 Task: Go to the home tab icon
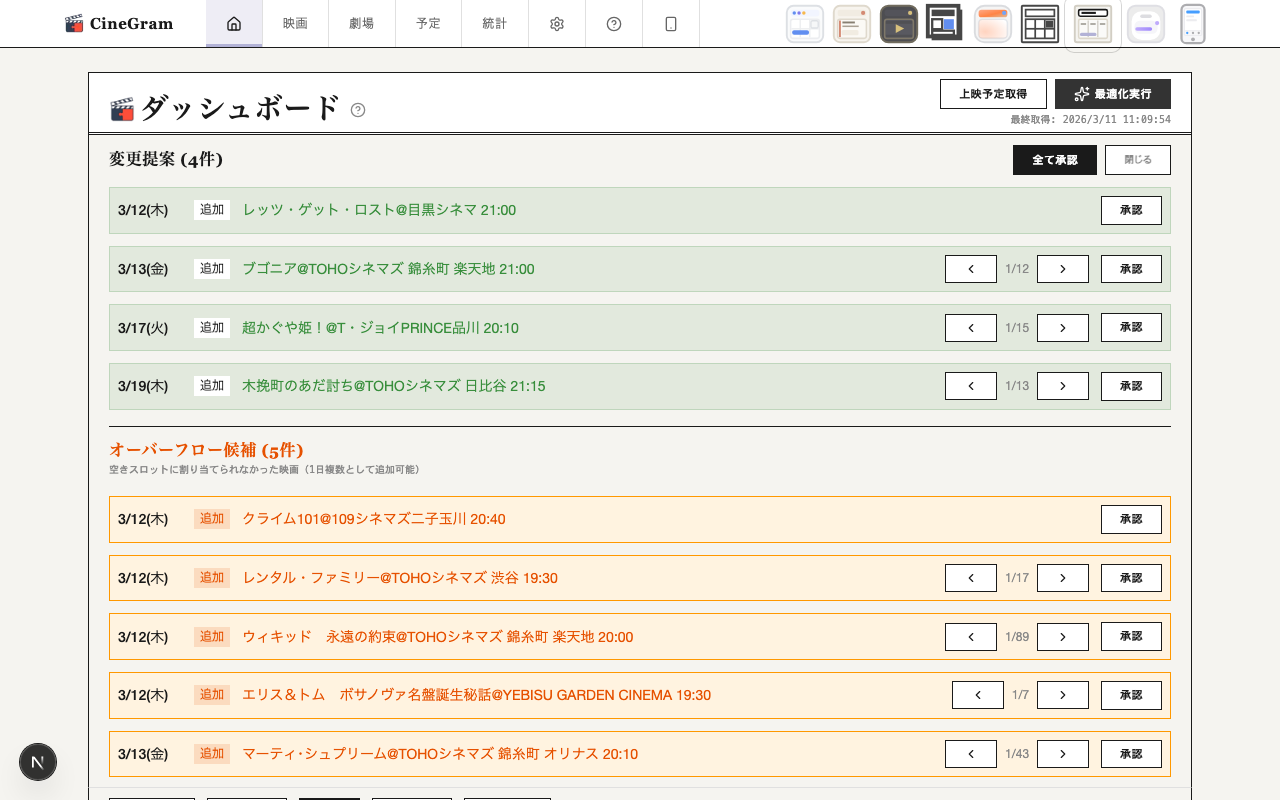pos(234,24)
